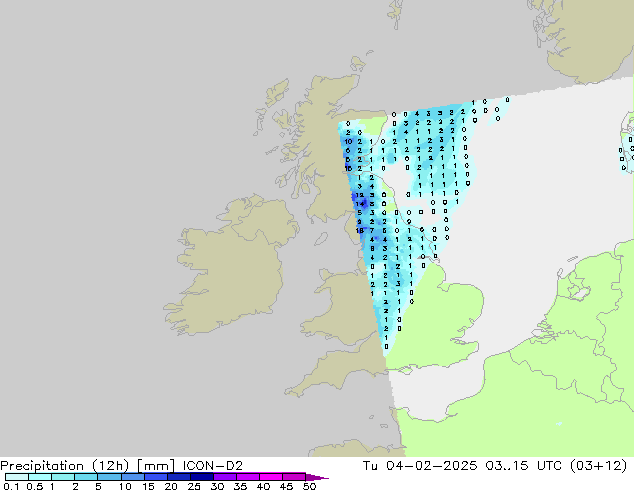This screenshot has height=490, width=634.
Task: Select the legend swatch between 0.5 and 1
Action: click(x=40, y=477)
